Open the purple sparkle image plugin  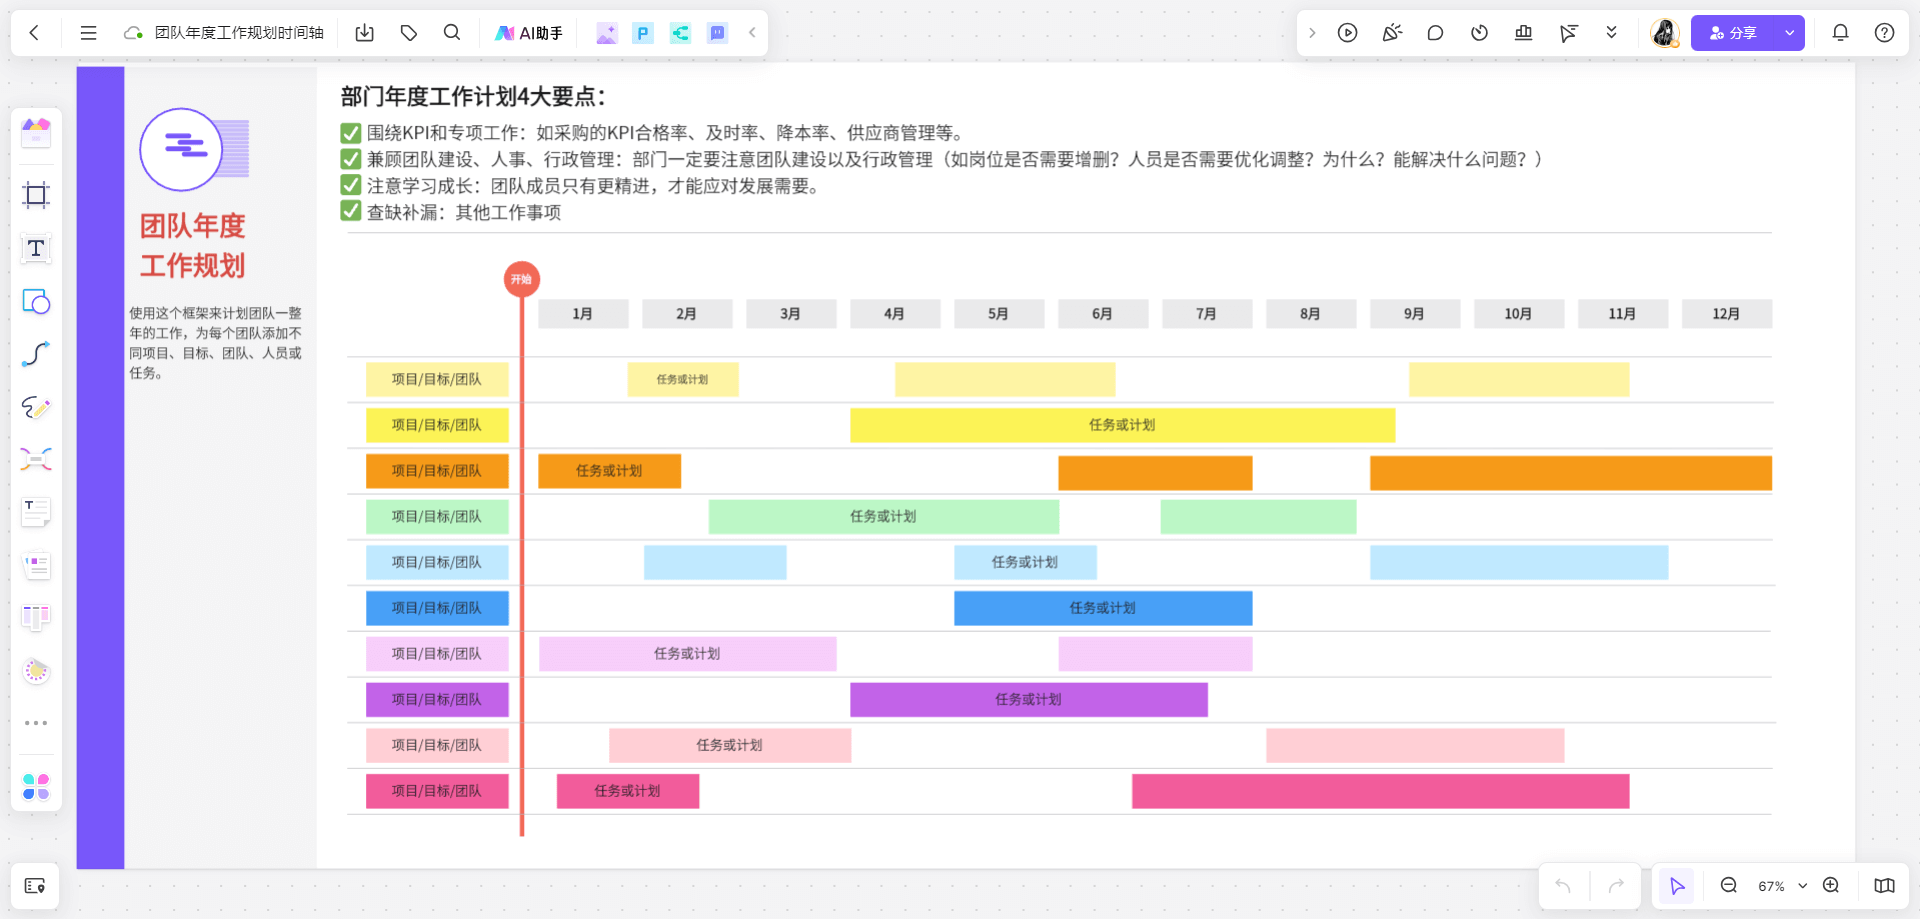(606, 33)
